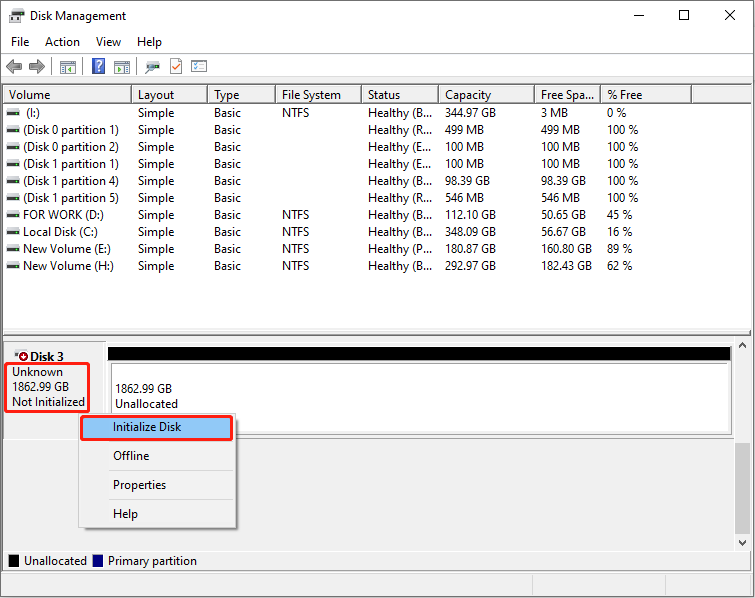Open the Help menu in menu bar
This screenshot has height=598, width=755.
click(x=149, y=42)
